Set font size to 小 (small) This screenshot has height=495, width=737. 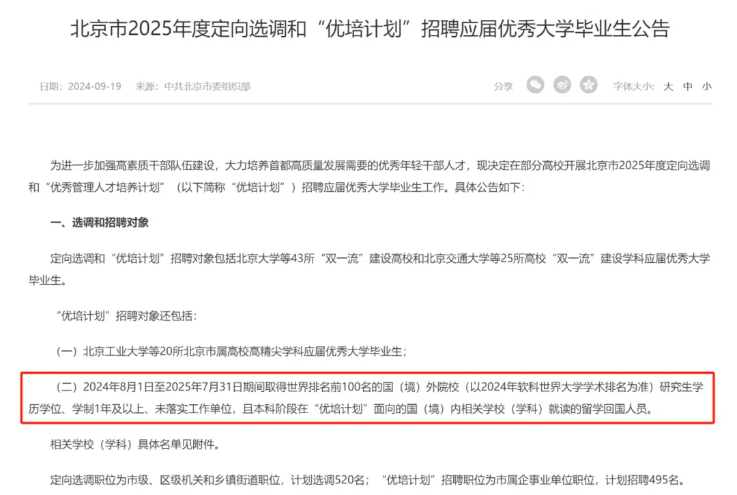pos(706,86)
